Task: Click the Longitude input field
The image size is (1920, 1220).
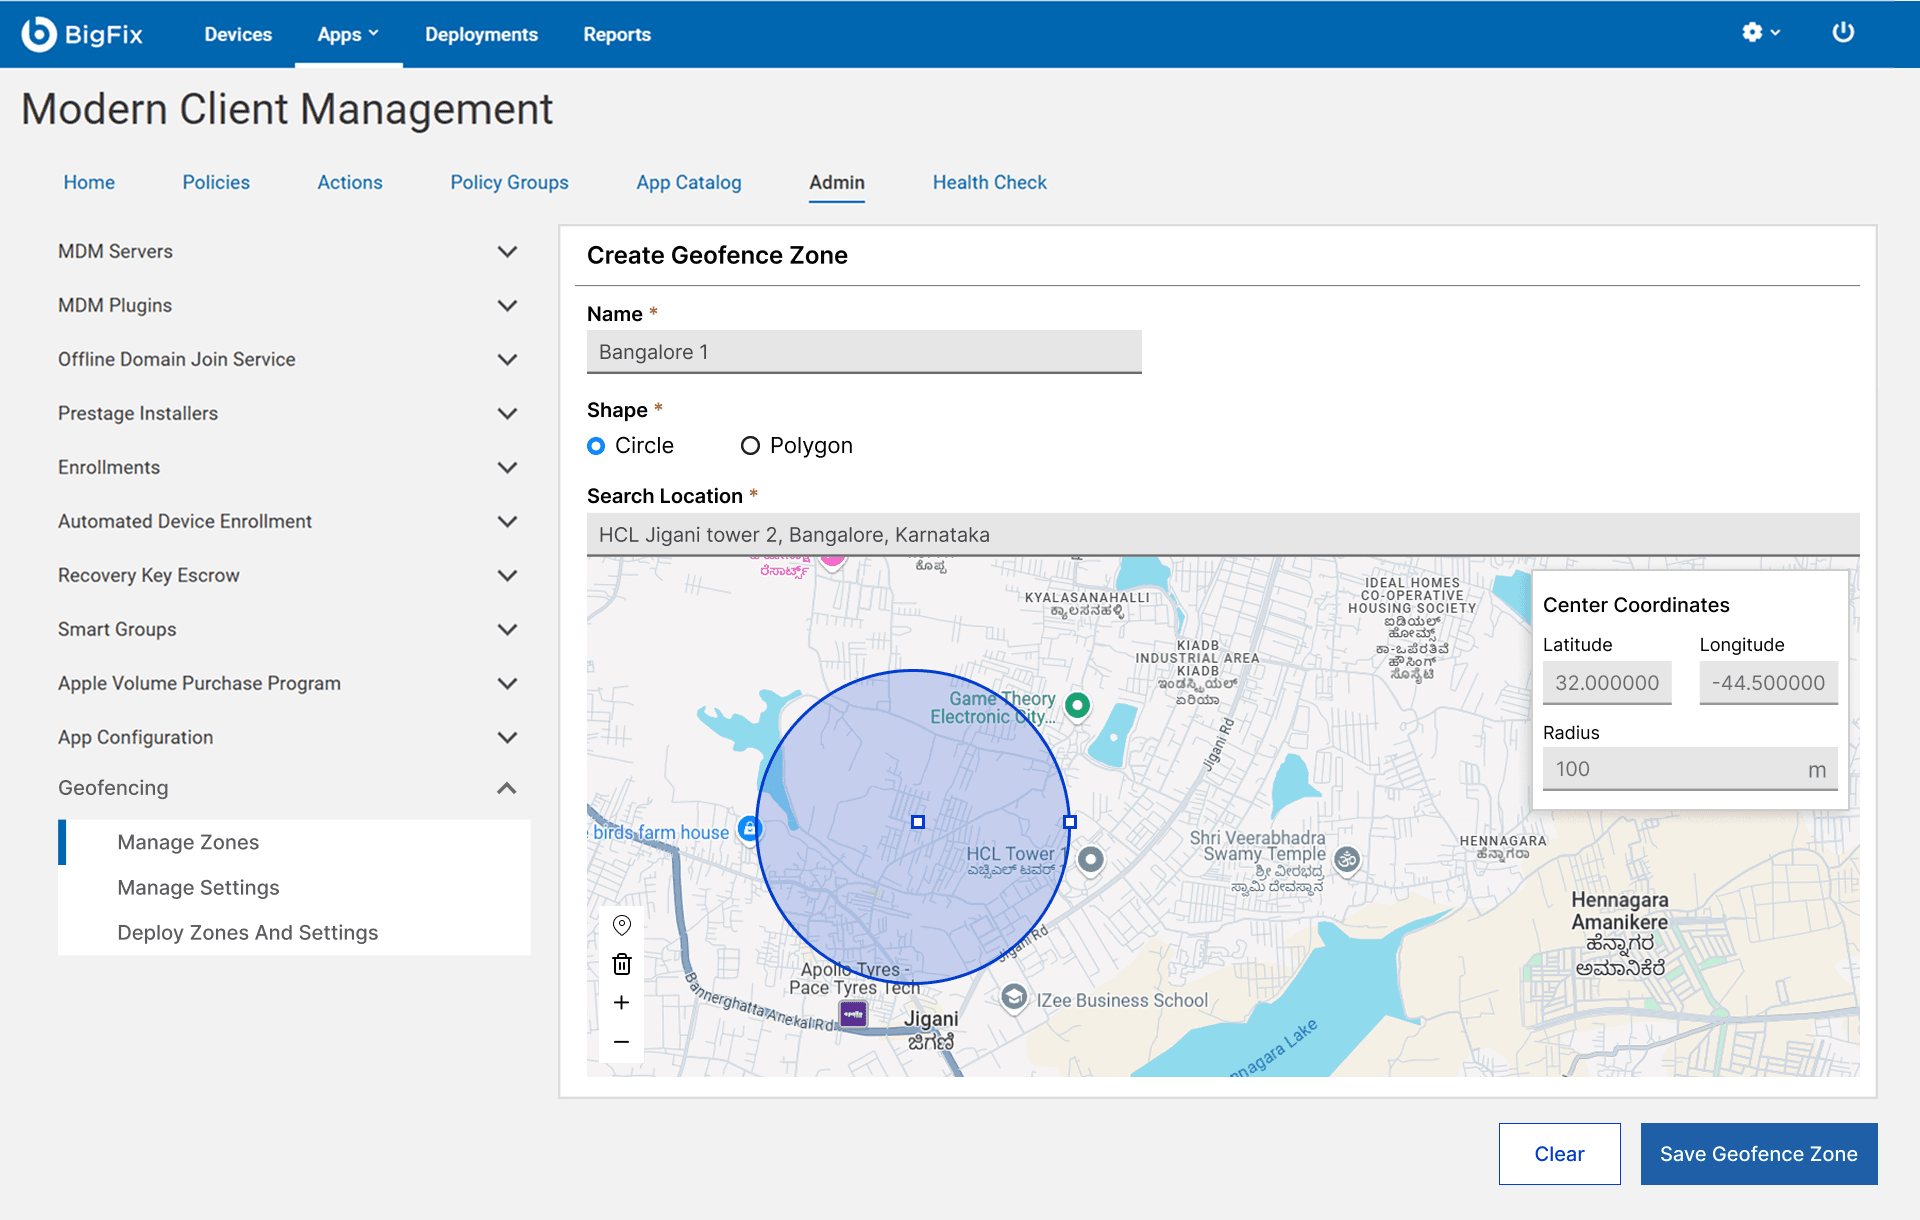Action: tap(1768, 683)
